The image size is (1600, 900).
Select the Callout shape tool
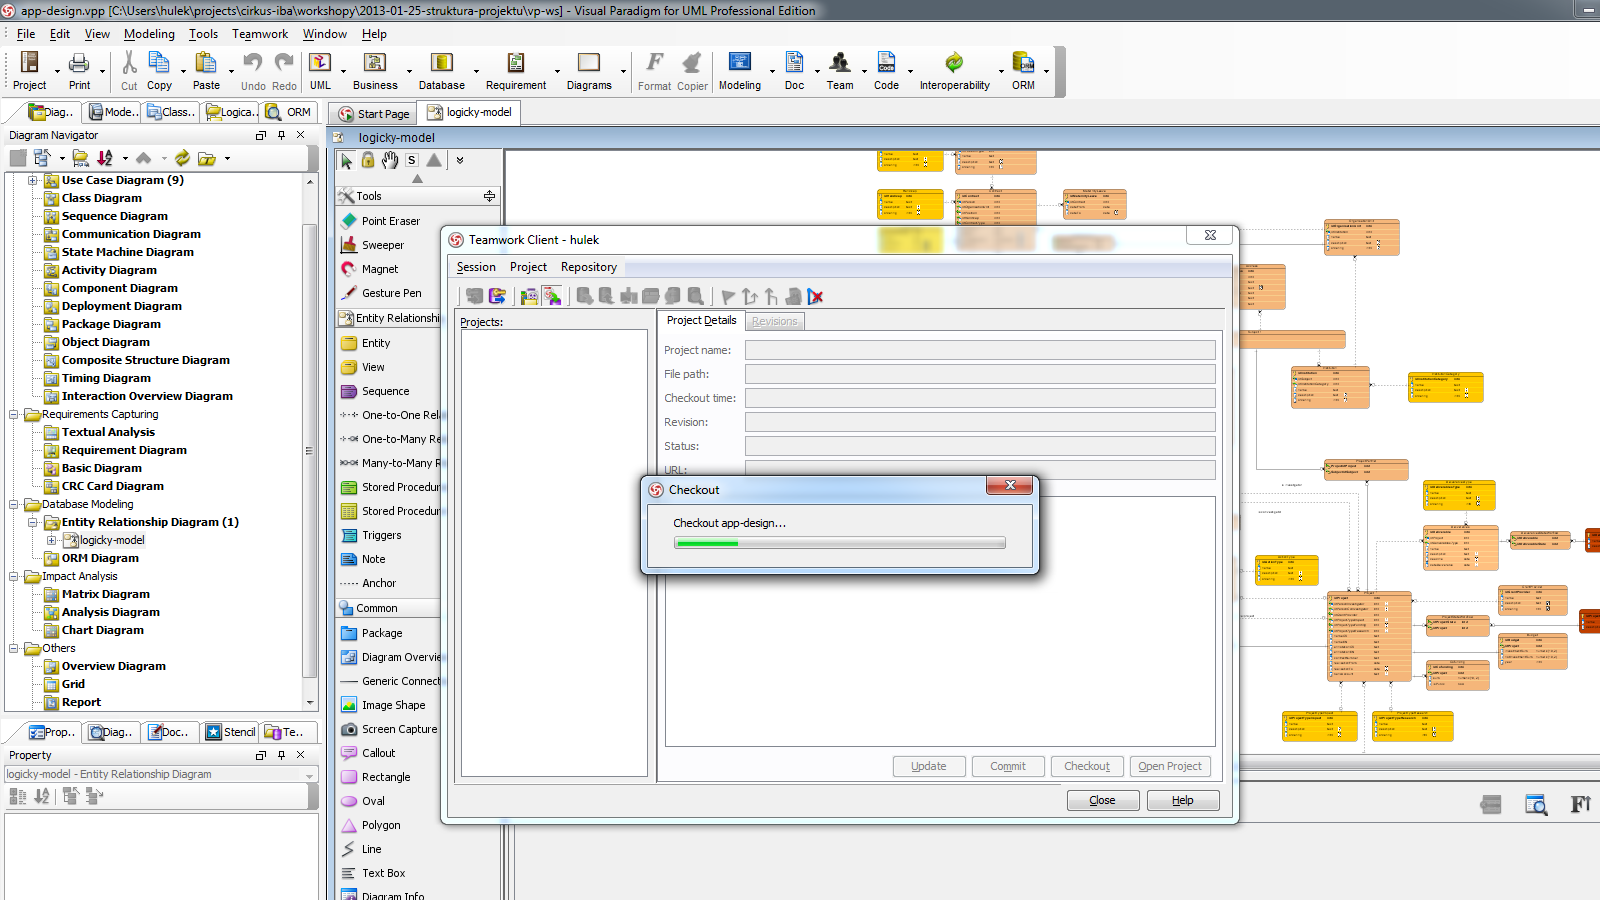coord(378,753)
